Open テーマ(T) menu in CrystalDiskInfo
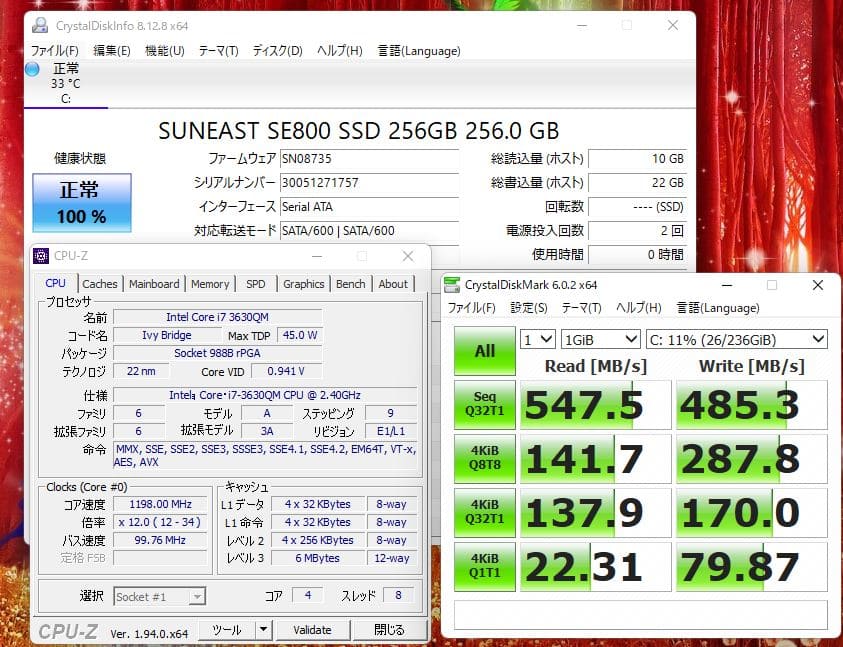The width and height of the screenshot is (843, 647). pos(218,51)
